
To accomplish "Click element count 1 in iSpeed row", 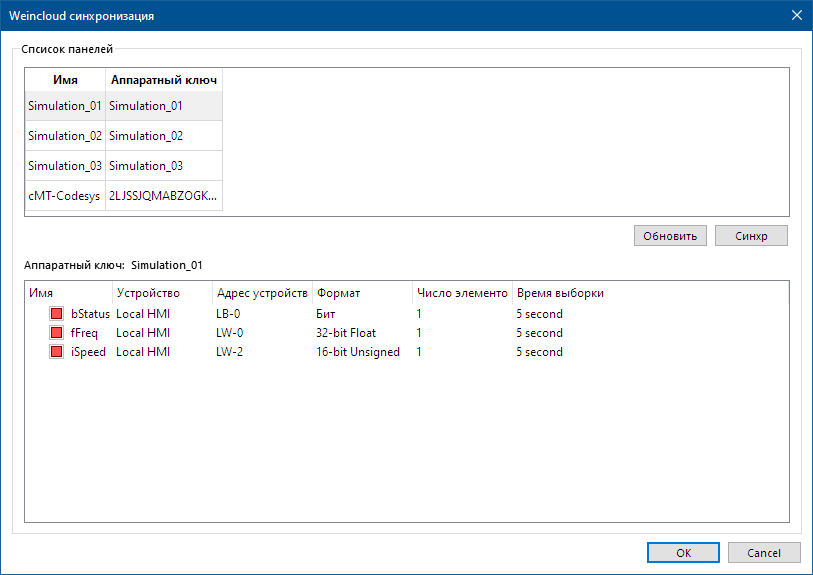I will click(419, 352).
